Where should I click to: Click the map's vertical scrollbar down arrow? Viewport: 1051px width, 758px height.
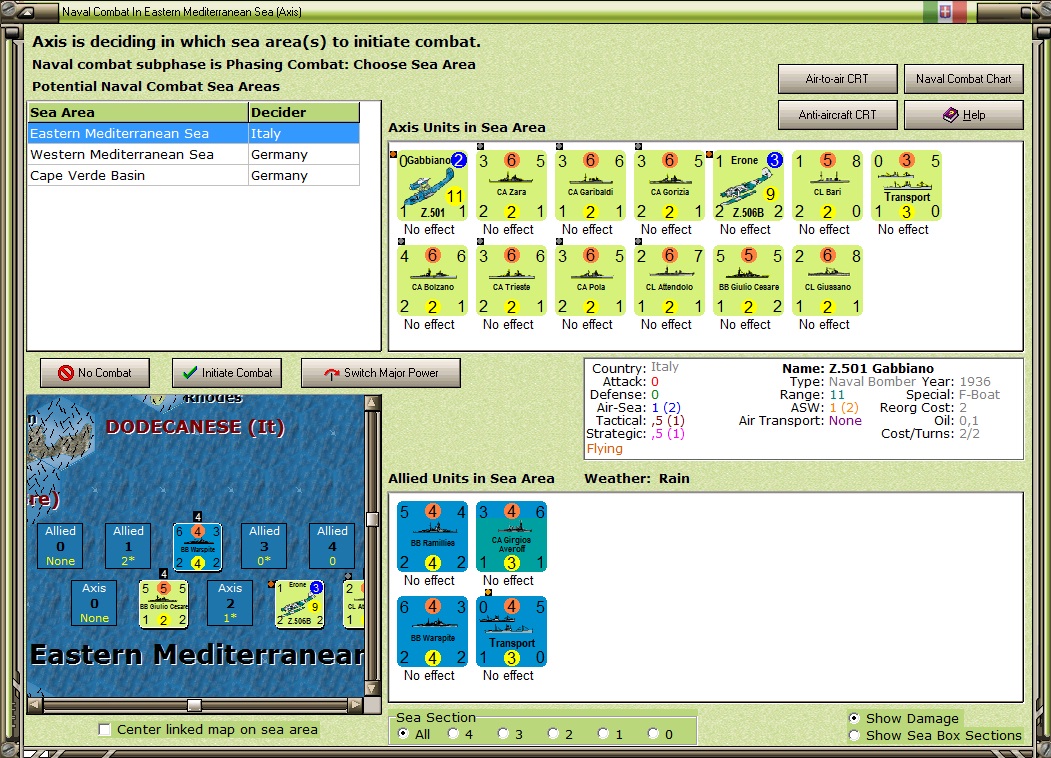click(372, 688)
